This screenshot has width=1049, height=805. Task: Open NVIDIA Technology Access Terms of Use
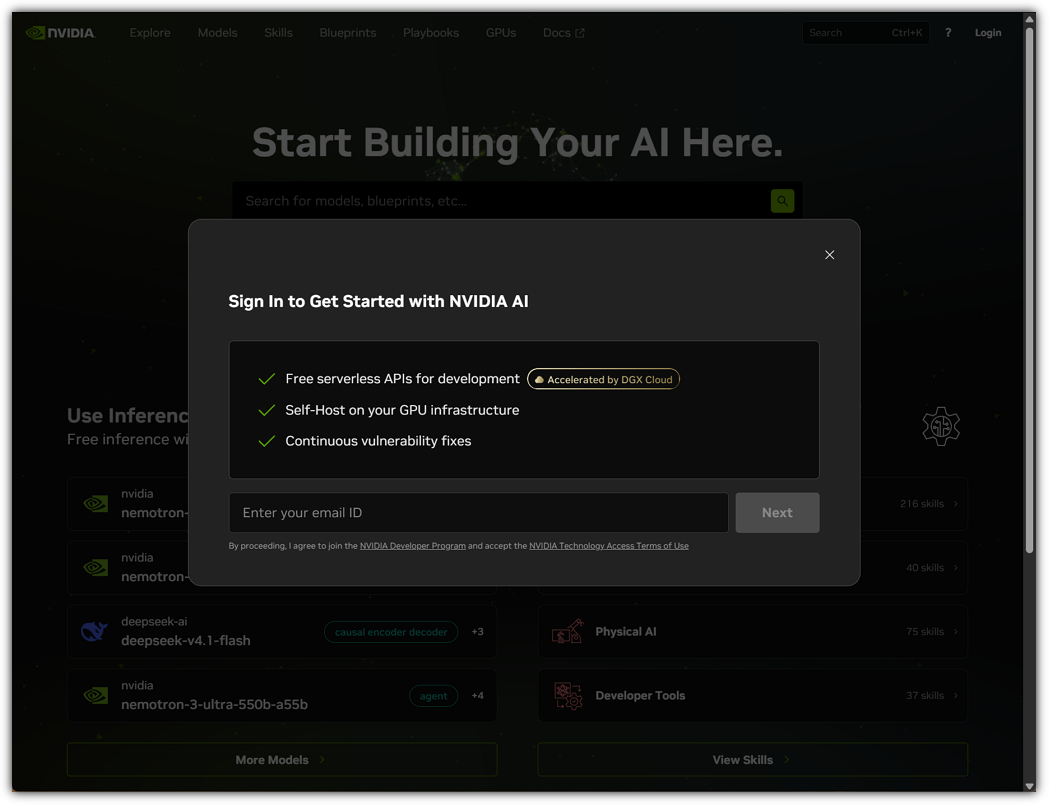point(609,546)
